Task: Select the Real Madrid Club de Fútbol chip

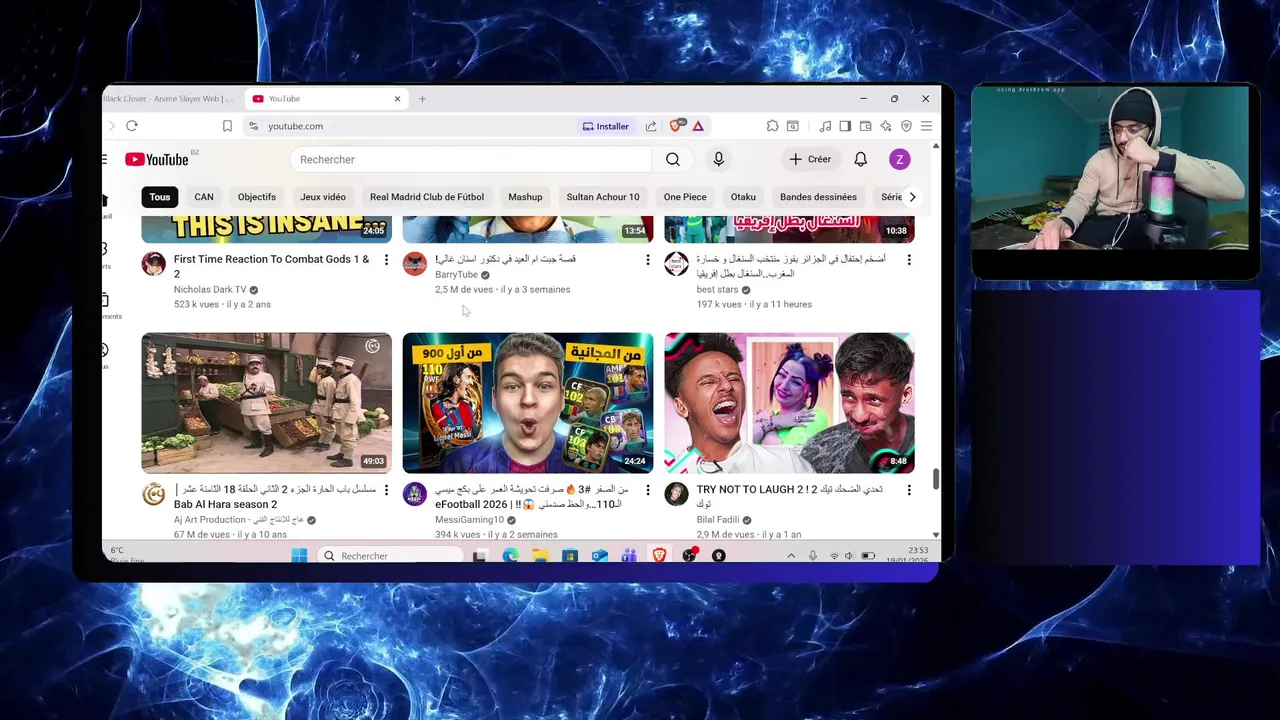Action: [427, 197]
